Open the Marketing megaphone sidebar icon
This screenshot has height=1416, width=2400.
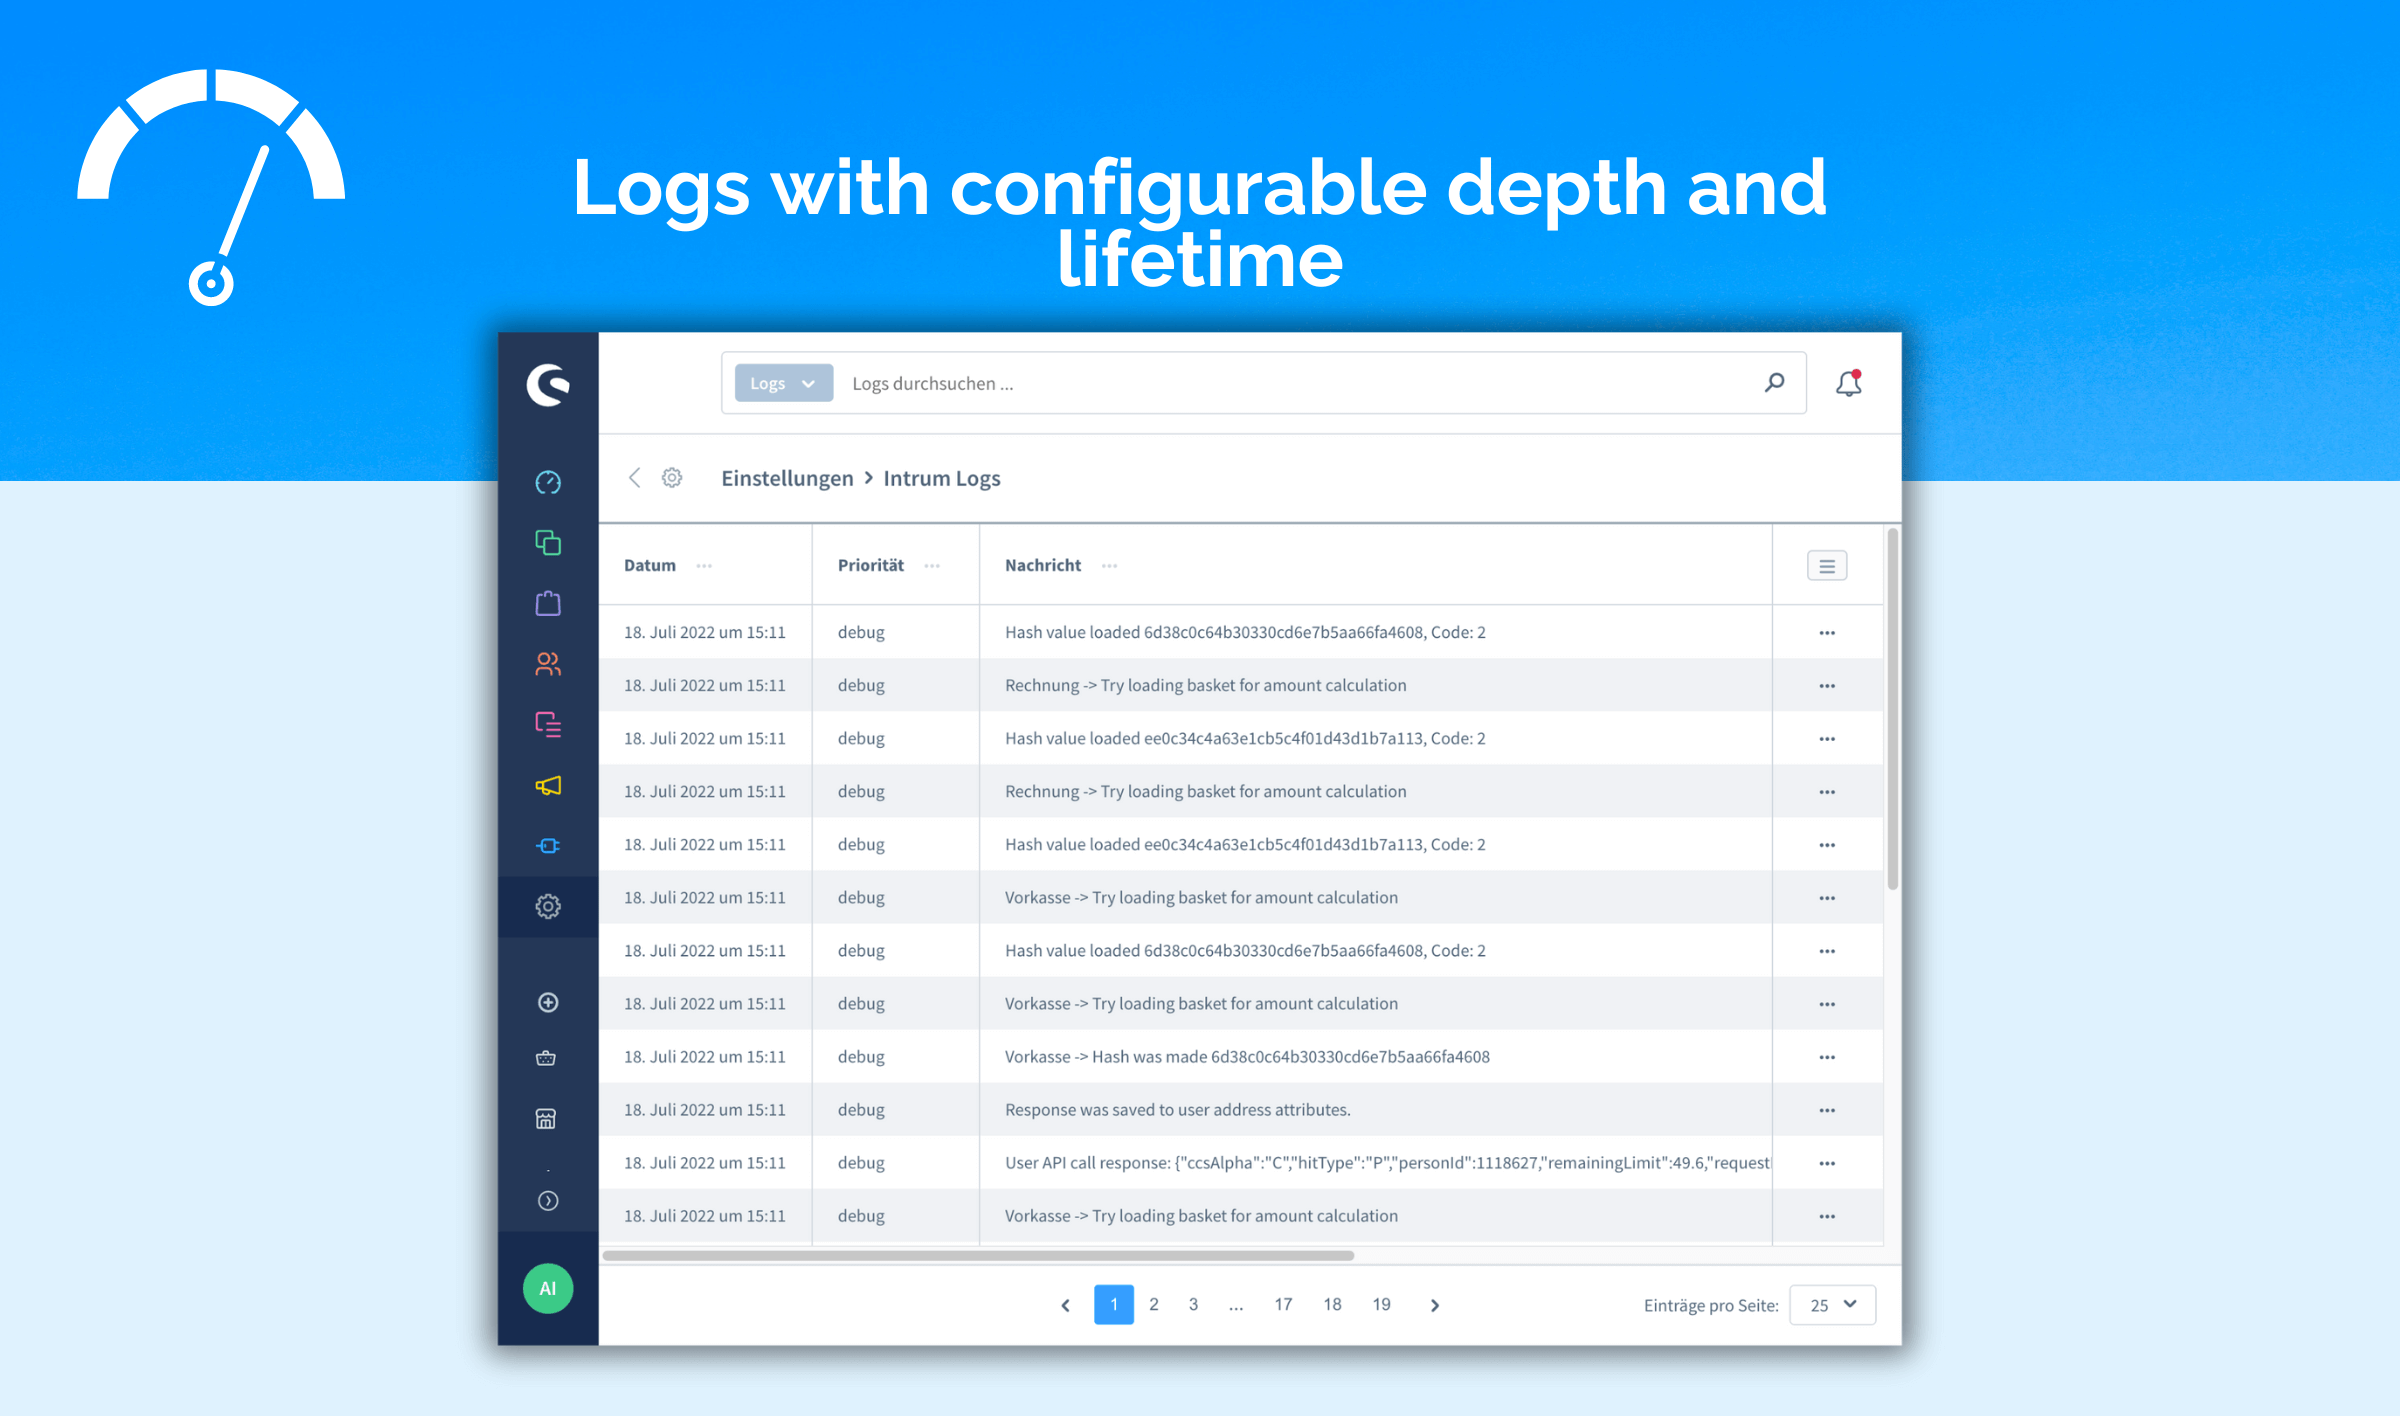point(548,785)
